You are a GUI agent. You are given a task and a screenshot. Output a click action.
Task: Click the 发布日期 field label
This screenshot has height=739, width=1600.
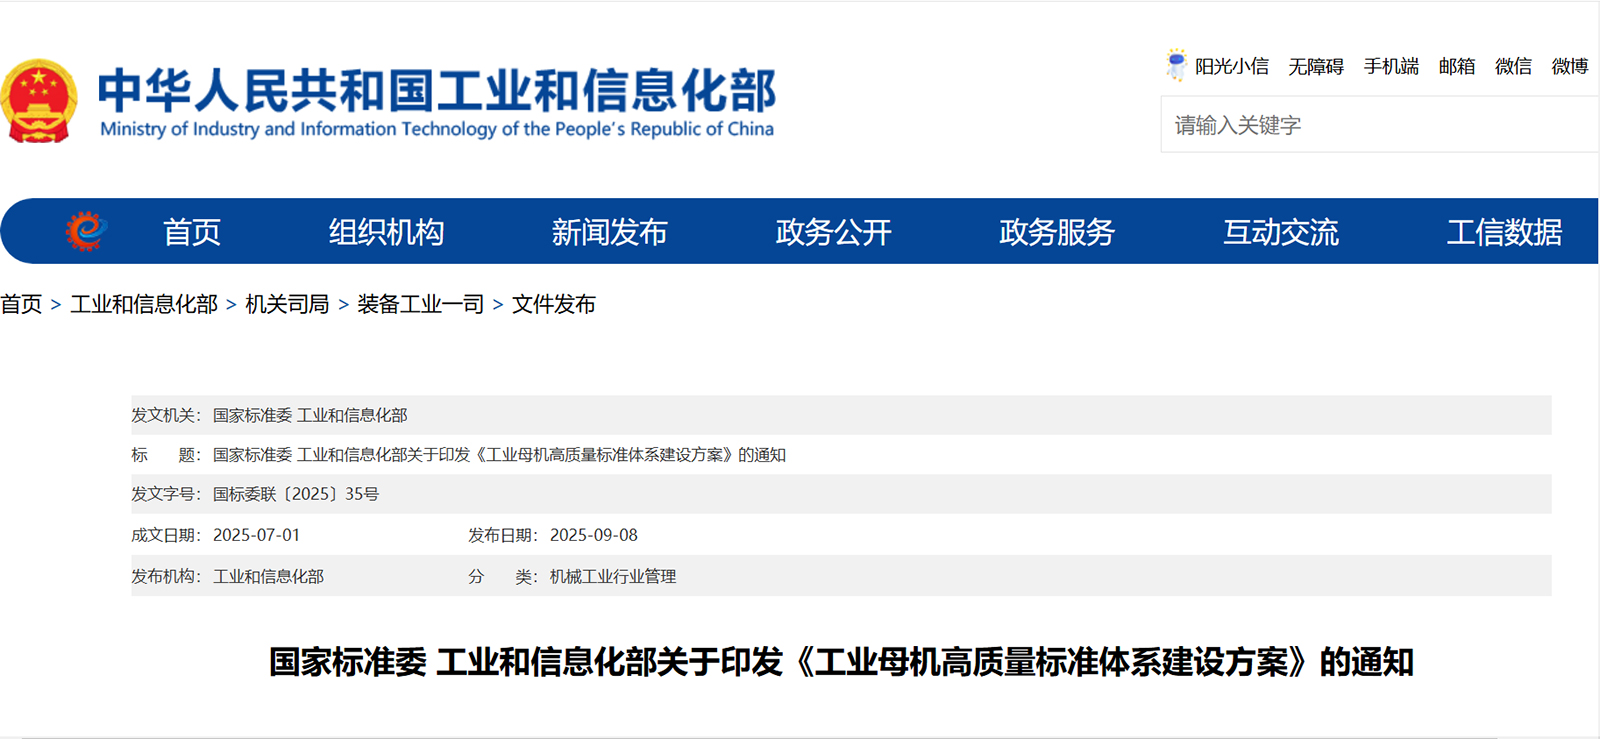coord(503,535)
